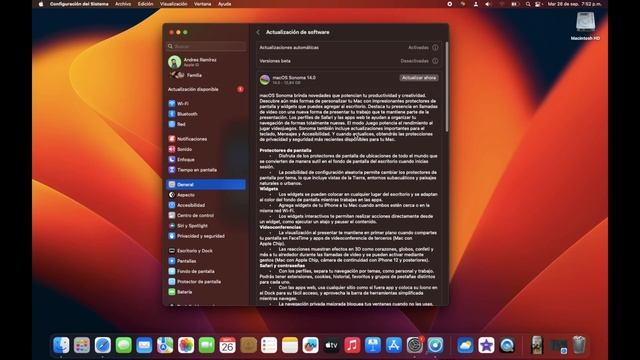
Task: Open Control Center in menu bar
Action: (x=538, y=4)
